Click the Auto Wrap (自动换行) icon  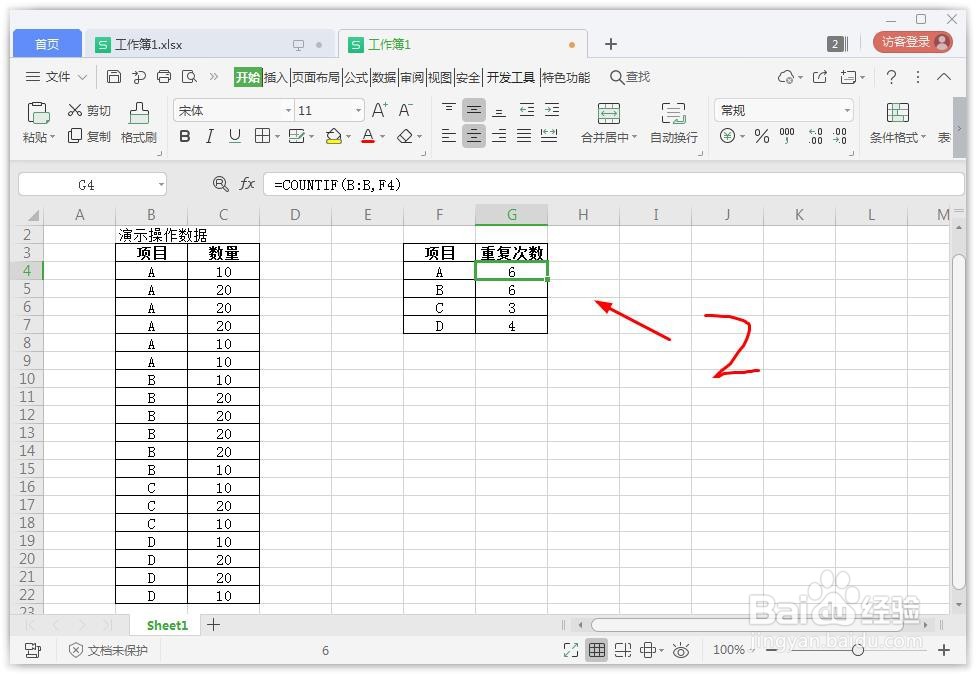point(673,113)
